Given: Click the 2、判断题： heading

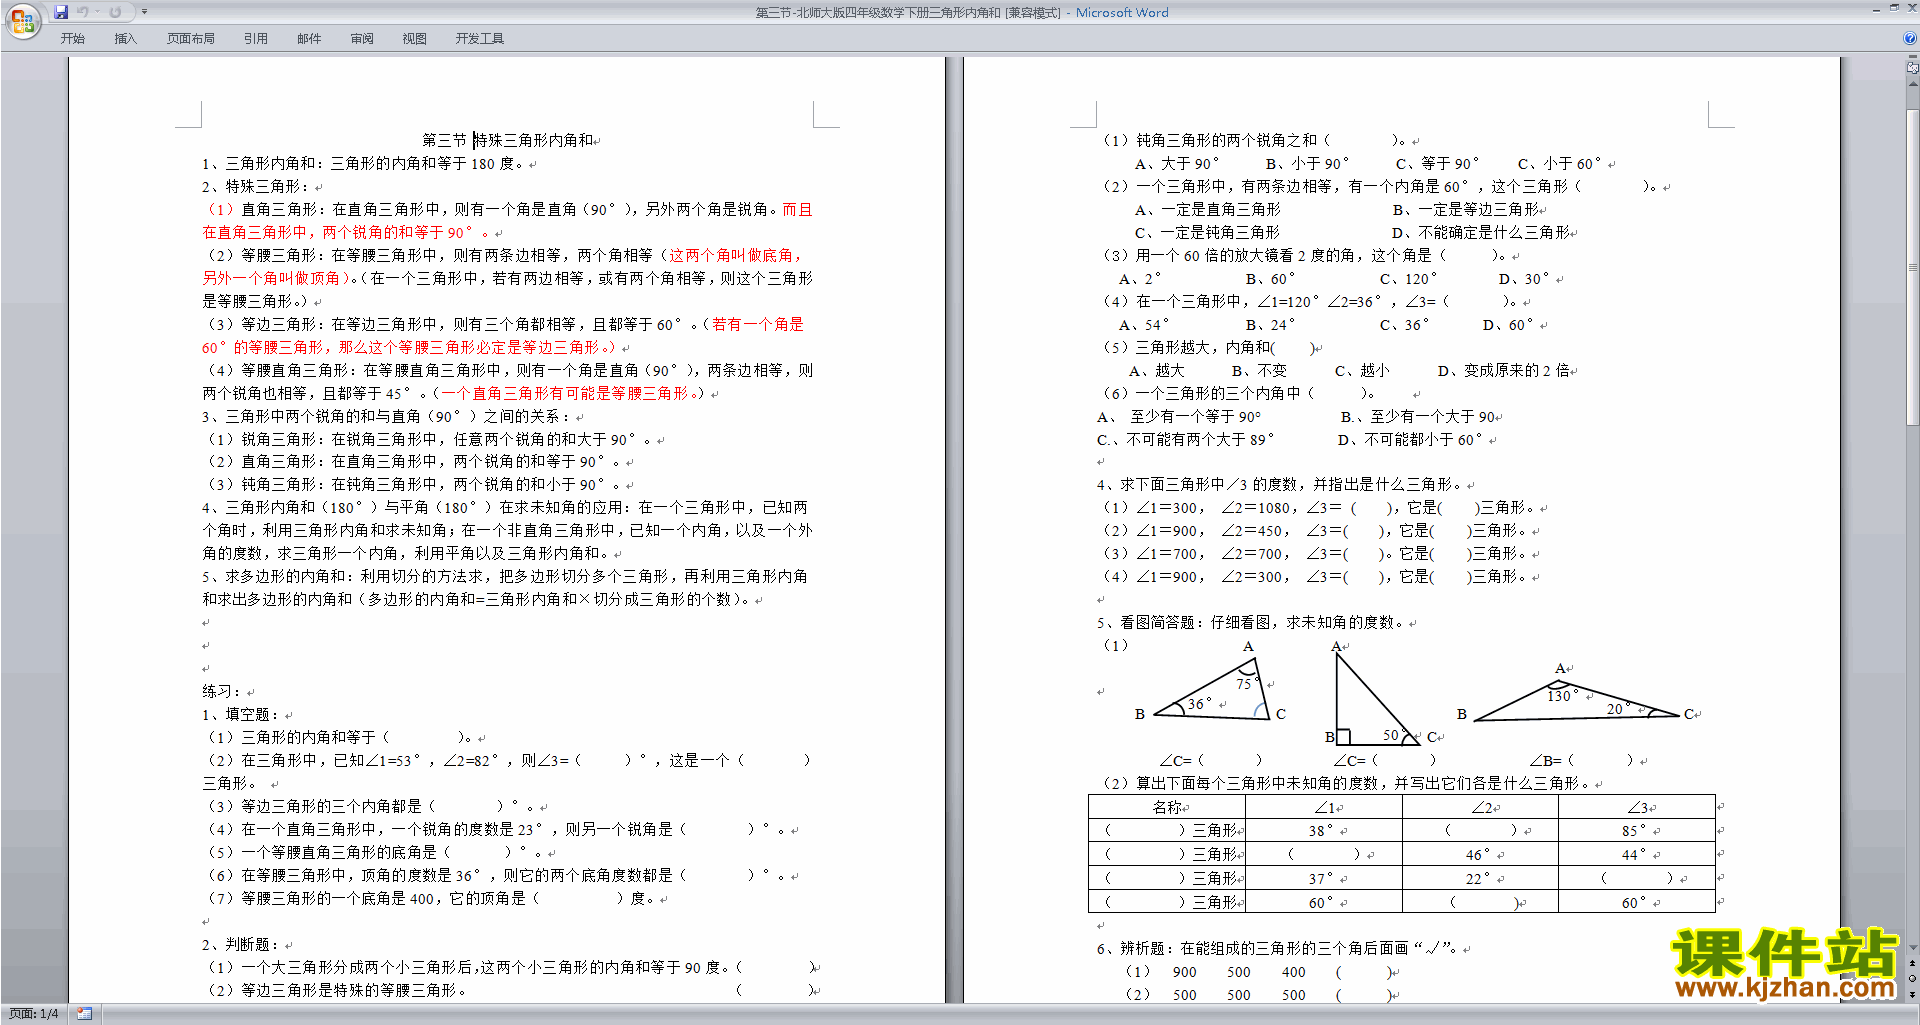Looking at the screenshot, I should (241, 944).
